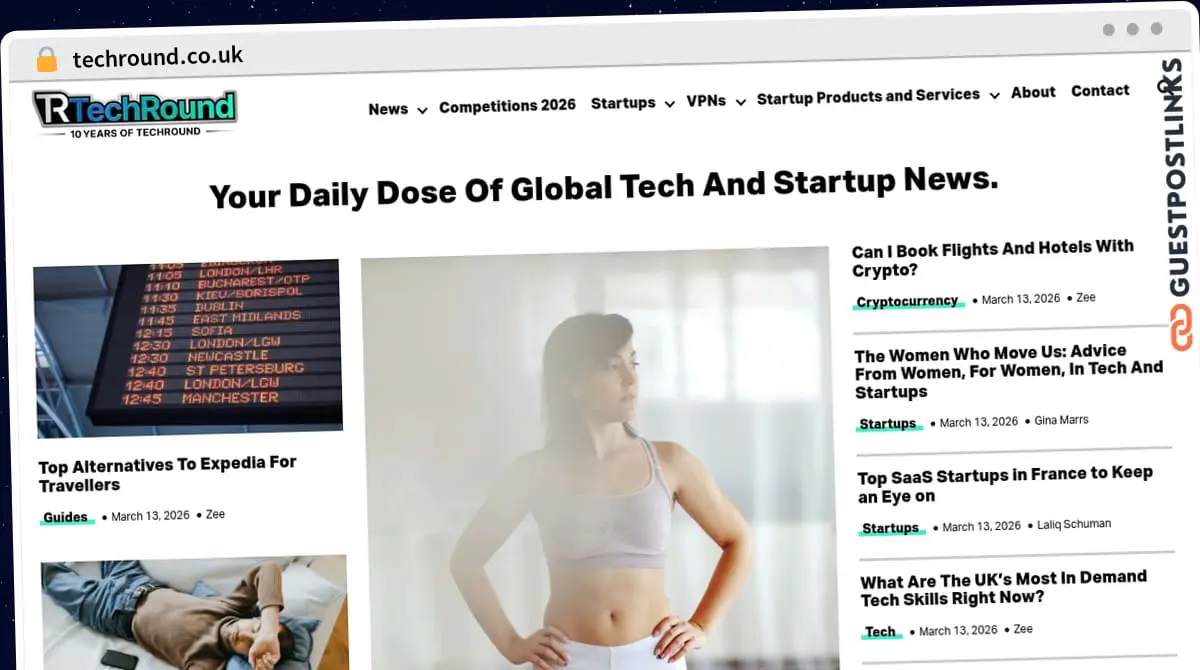Expand the Startups dropdown arrow

point(669,104)
